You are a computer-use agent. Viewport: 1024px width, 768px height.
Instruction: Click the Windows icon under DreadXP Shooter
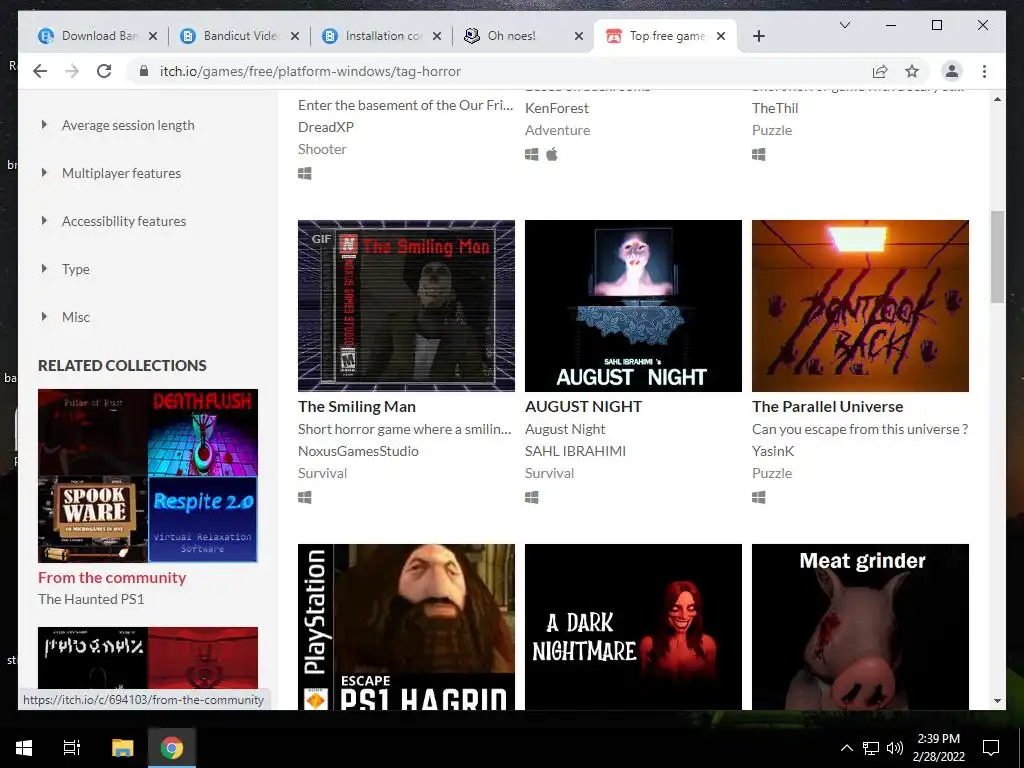(x=304, y=173)
